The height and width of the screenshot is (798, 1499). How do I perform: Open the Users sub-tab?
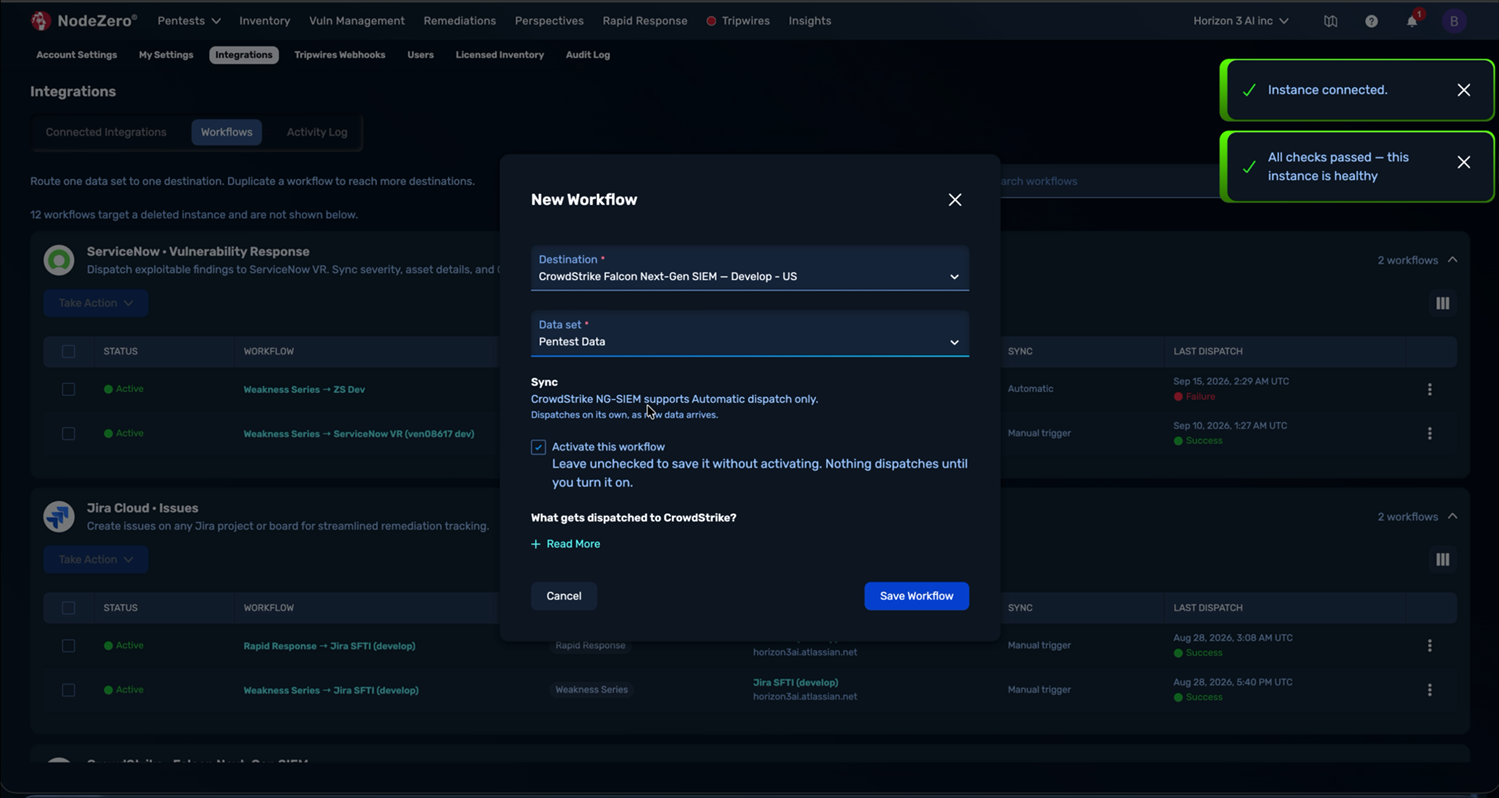[420, 55]
